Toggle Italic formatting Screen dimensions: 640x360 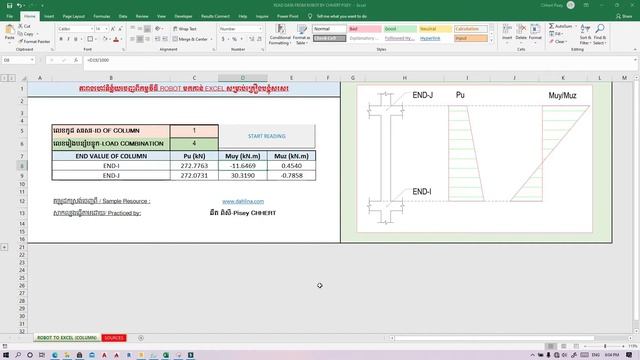68,39
